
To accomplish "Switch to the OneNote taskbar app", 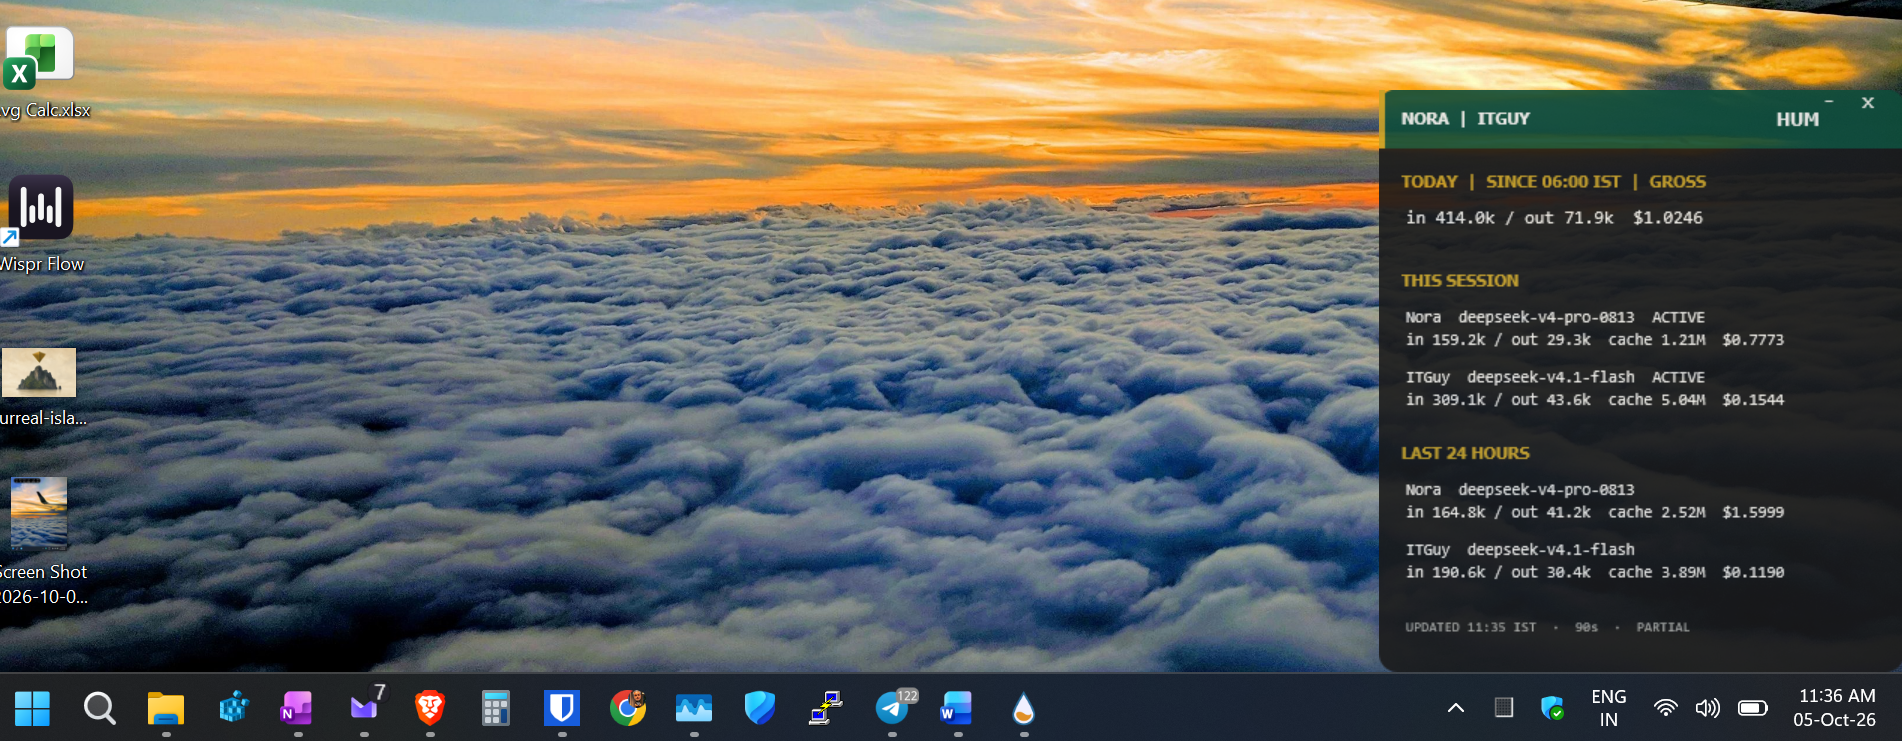I will coord(297,708).
